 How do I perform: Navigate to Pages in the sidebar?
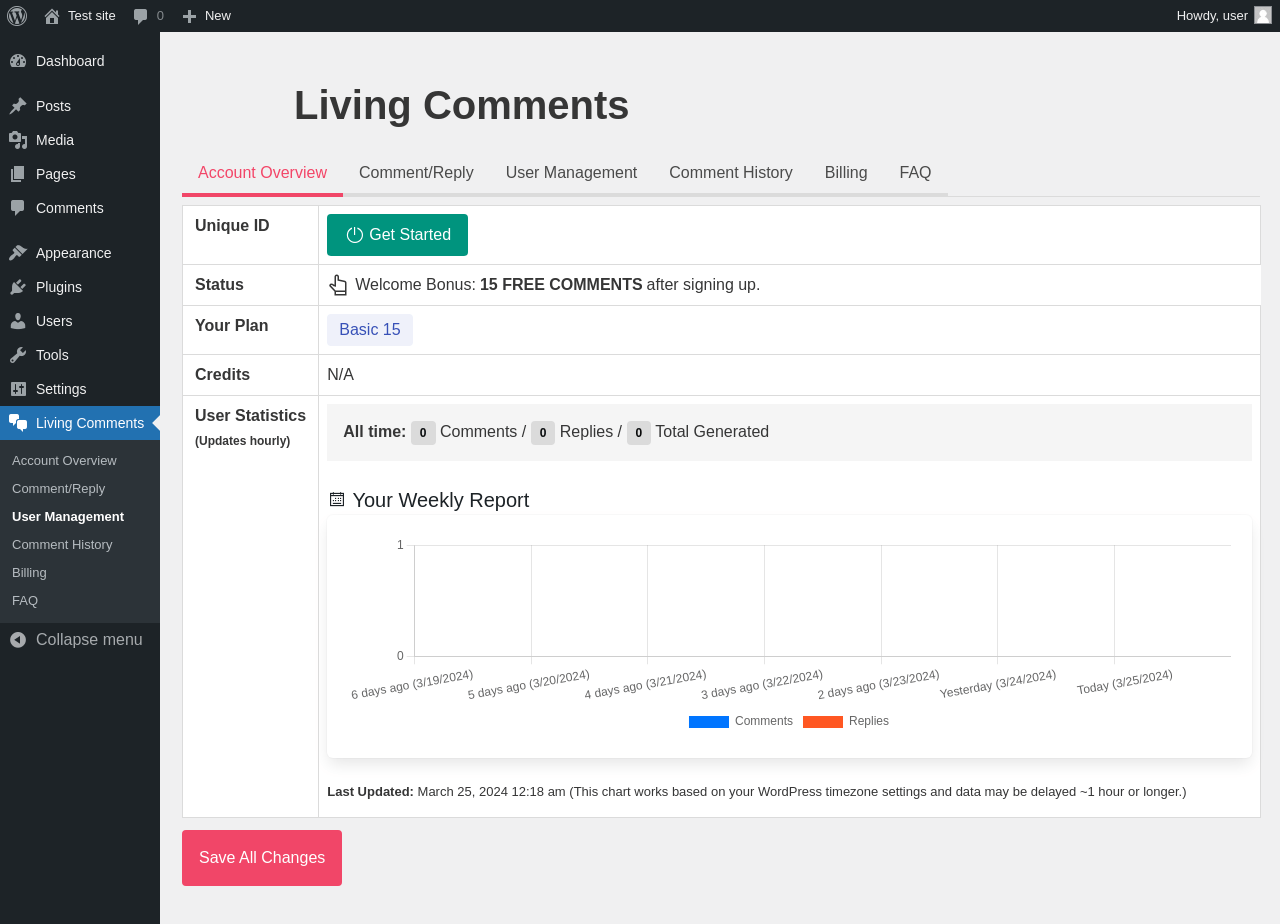(x=80, y=174)
